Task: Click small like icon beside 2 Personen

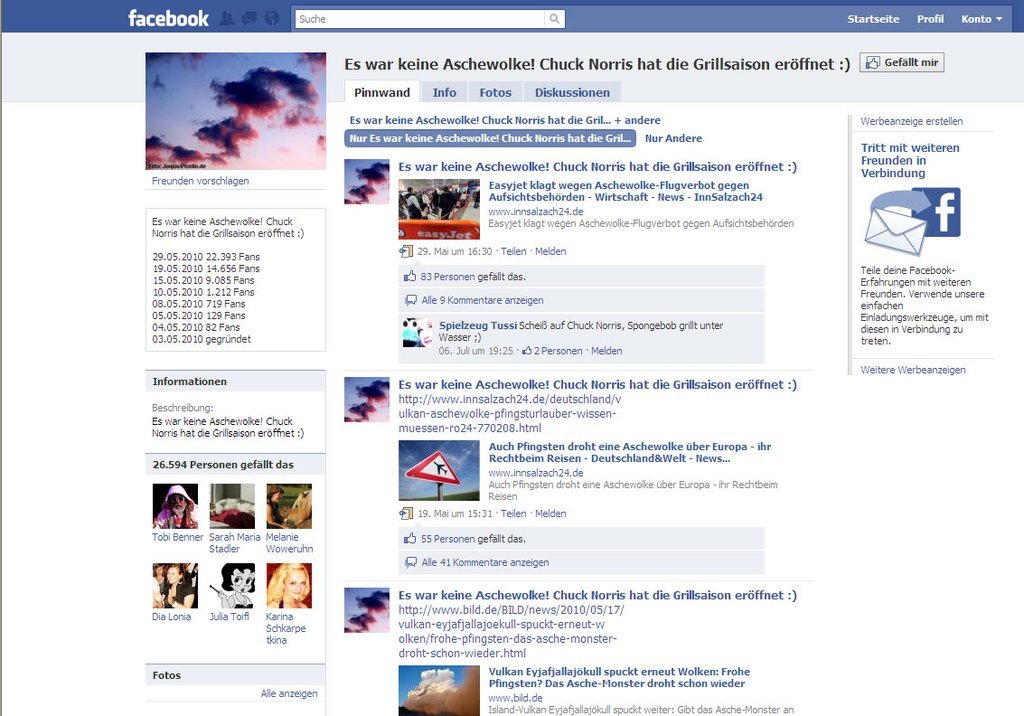Action: (527, 351)
